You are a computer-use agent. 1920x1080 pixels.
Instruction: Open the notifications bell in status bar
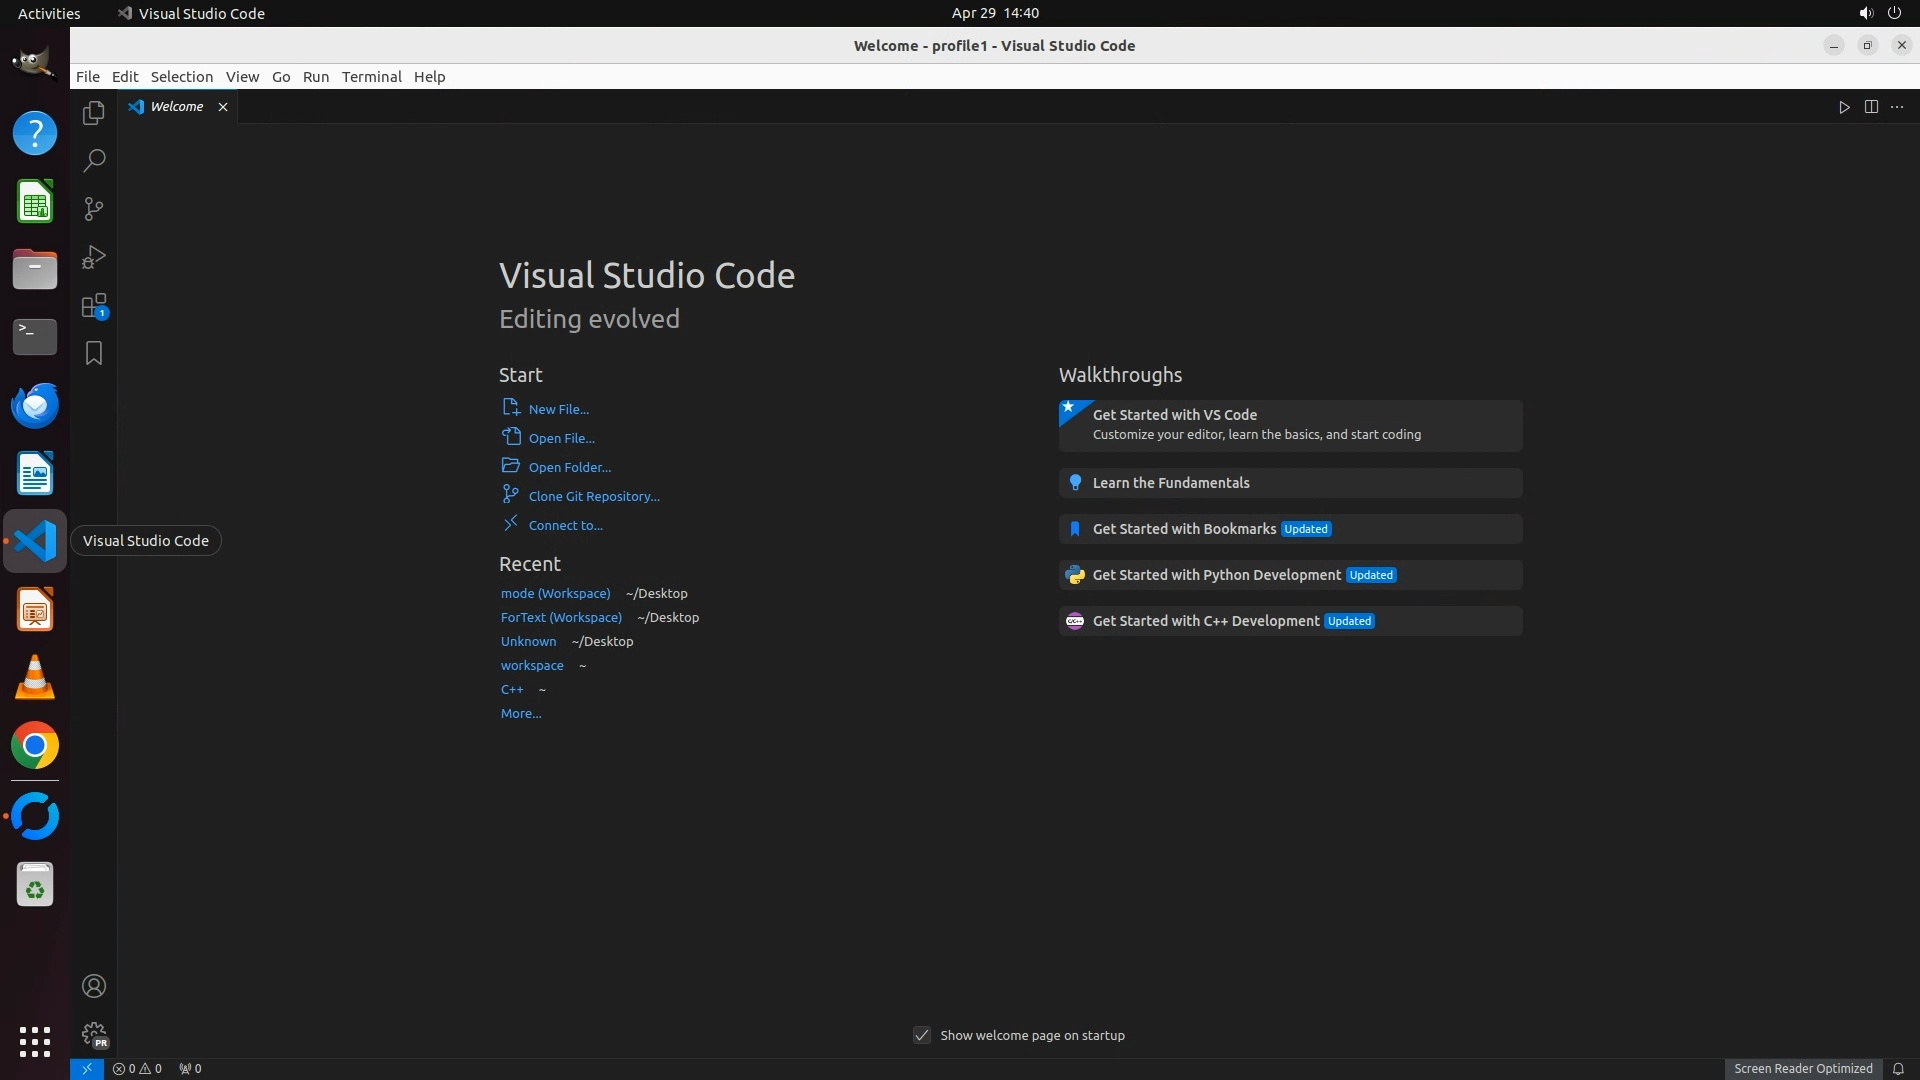tap(1898, 1068)
